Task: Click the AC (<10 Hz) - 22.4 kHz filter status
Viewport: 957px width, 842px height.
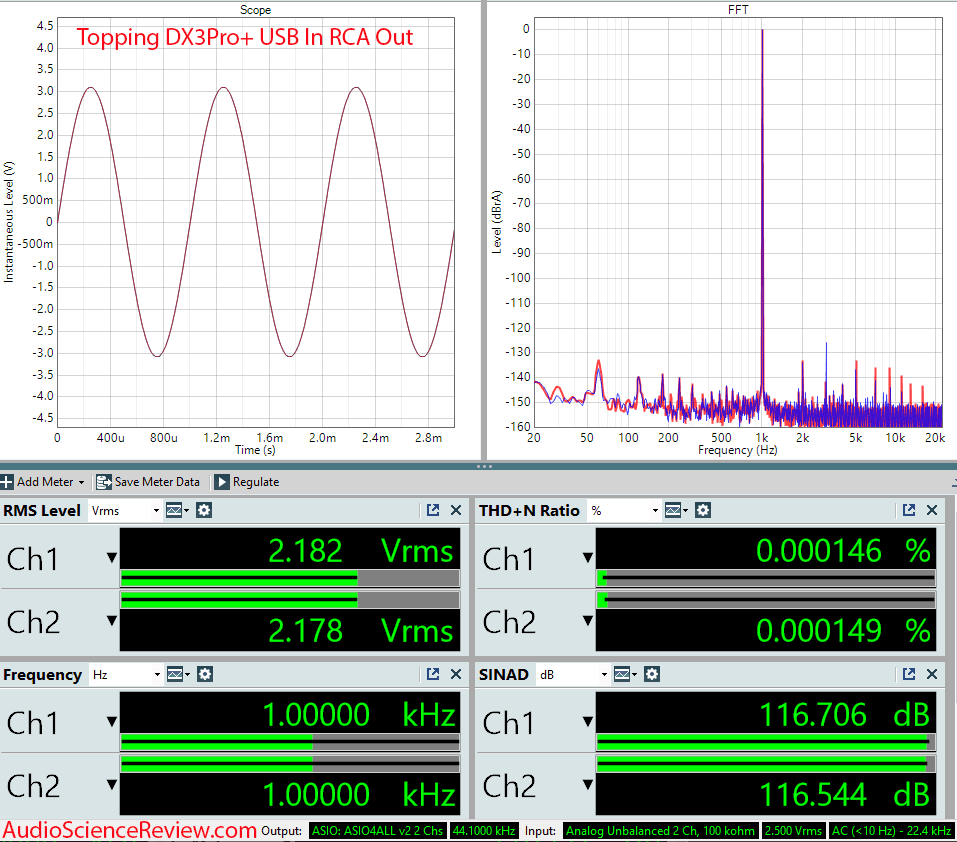Action: 892,831
